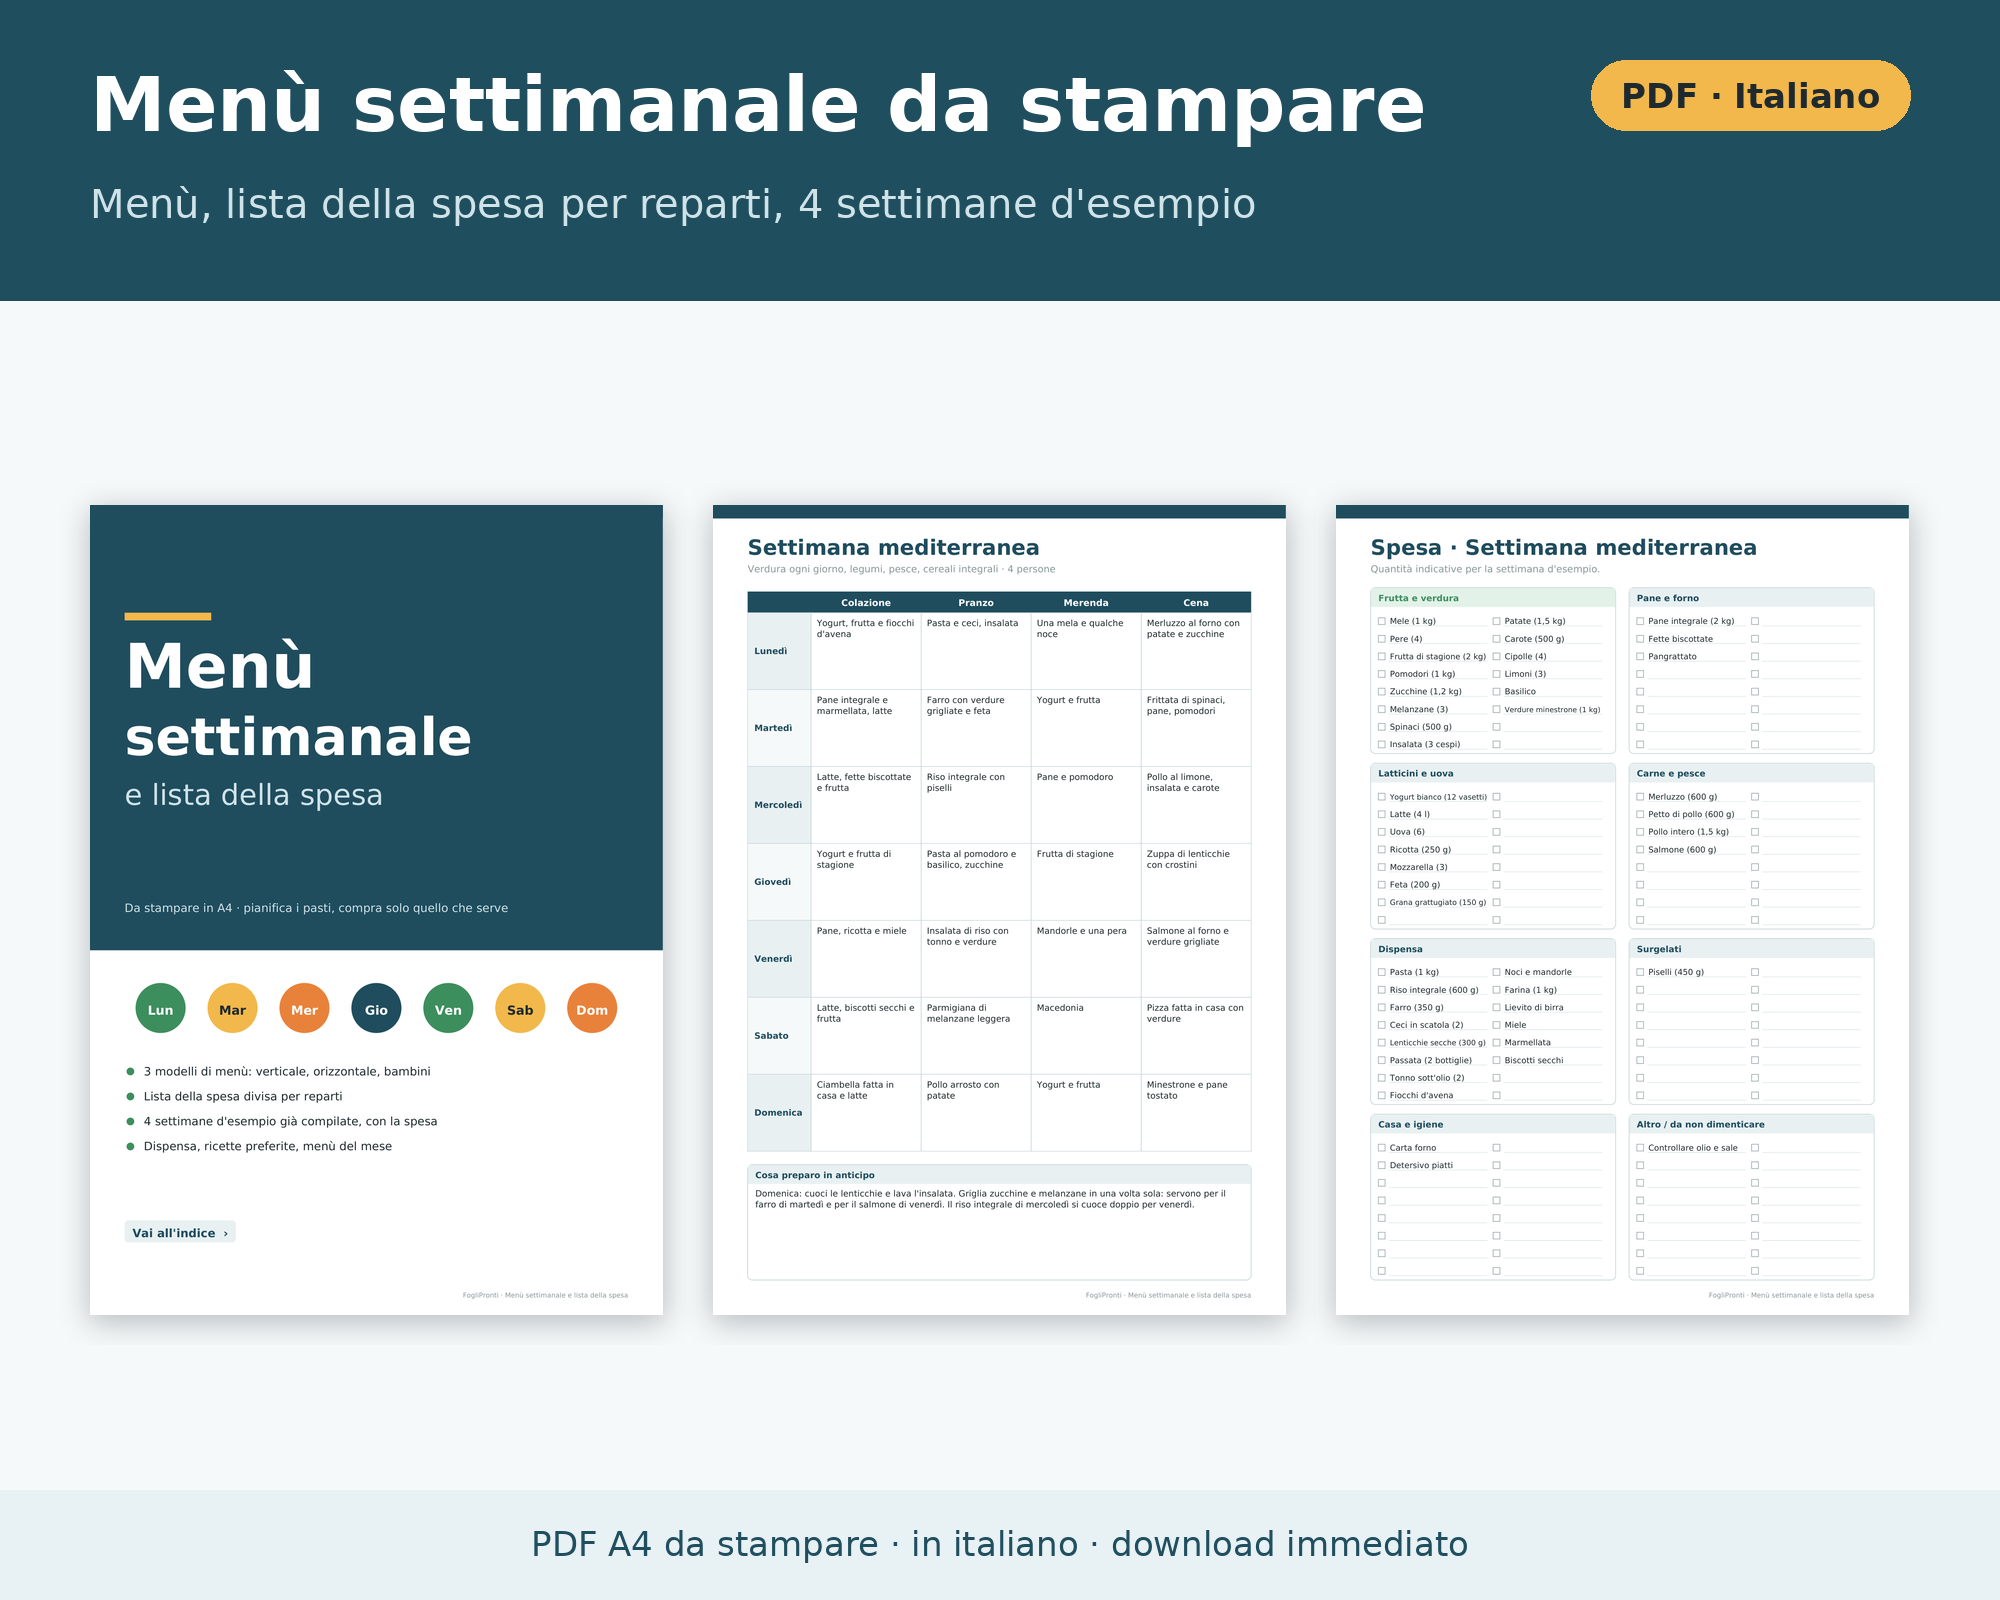Check the Carote (500 g) box
Image resolution: width=2000 pixels, height=1600 pixels.
pyautogui.click(x=1497, y=639)
